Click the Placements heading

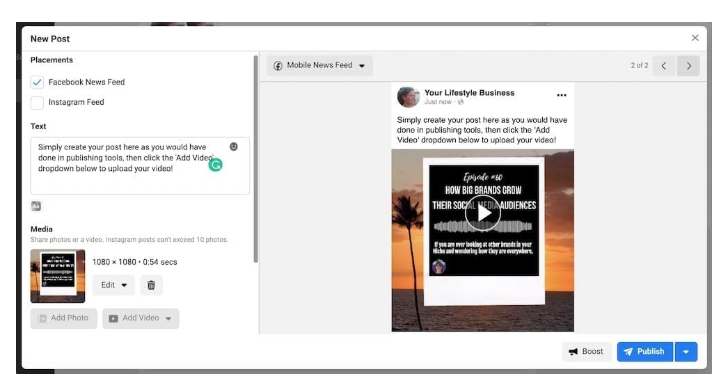[x=52, y=60]
